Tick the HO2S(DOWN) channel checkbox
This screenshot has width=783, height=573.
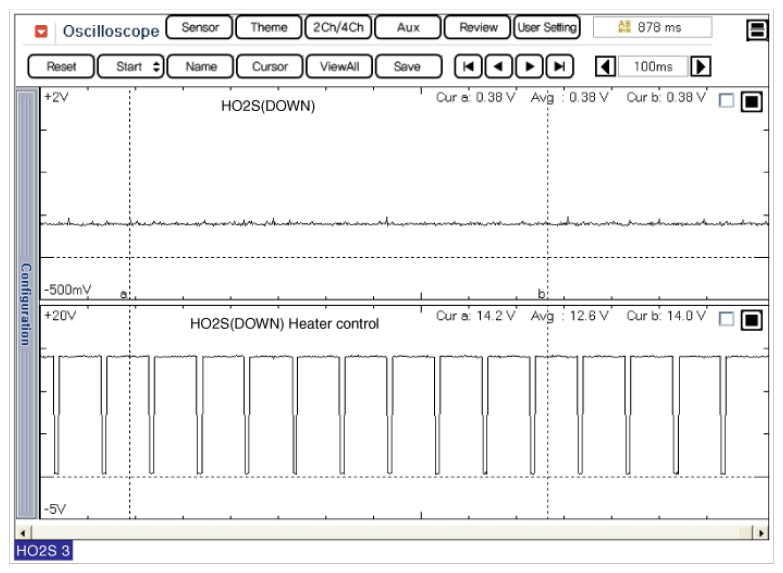pos(726,101)
